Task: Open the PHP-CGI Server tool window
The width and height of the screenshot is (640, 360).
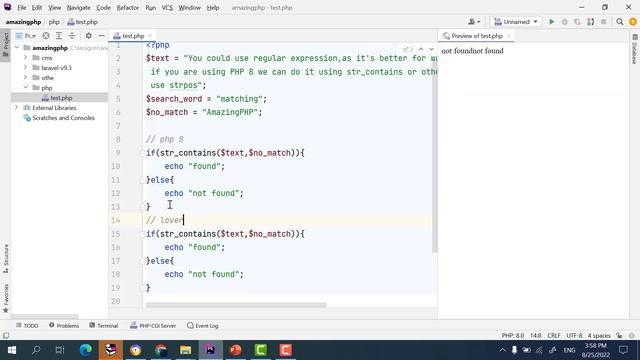Action: click(153, 326)
